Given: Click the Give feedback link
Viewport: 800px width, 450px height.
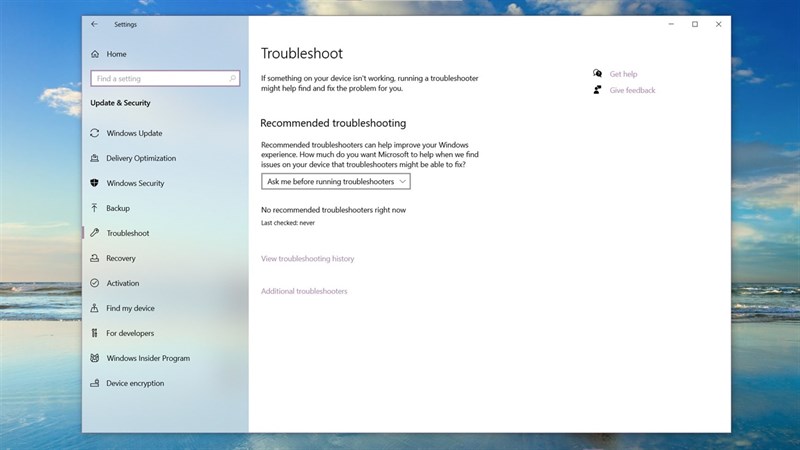Looking at the screenshot, I should [632, 90].
